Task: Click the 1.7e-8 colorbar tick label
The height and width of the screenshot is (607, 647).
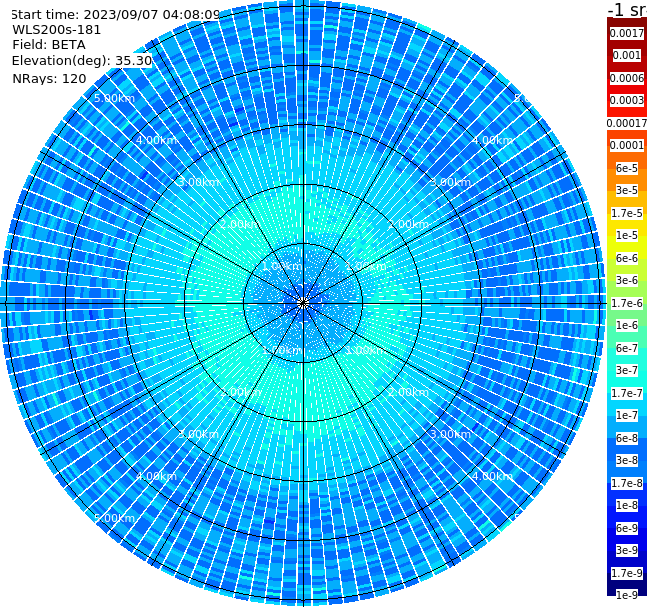Action: tap(627, 483)
